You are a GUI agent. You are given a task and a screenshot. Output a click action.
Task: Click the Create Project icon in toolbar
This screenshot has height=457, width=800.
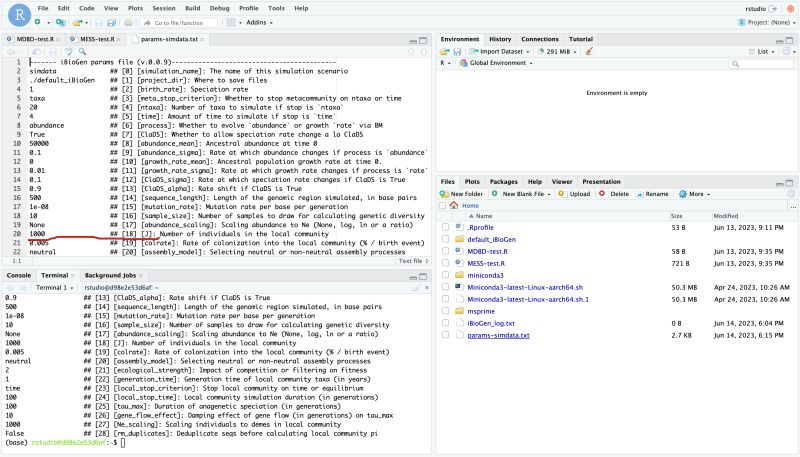(x=60, y=22)
